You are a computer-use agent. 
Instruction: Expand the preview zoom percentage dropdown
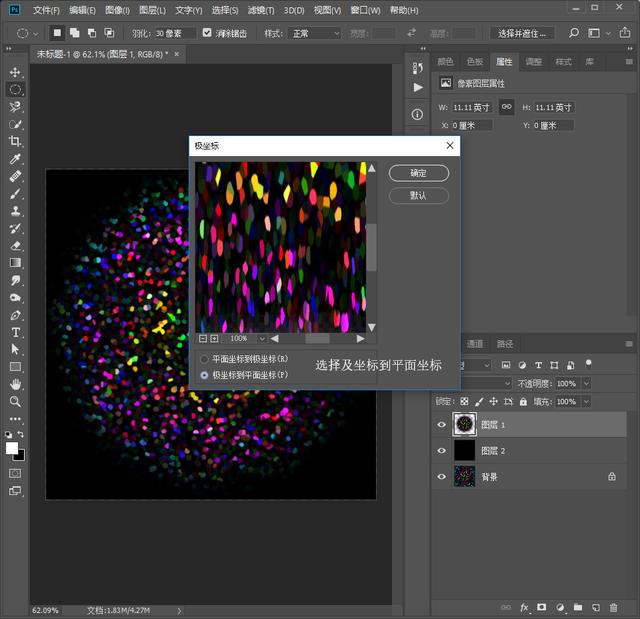262,338
